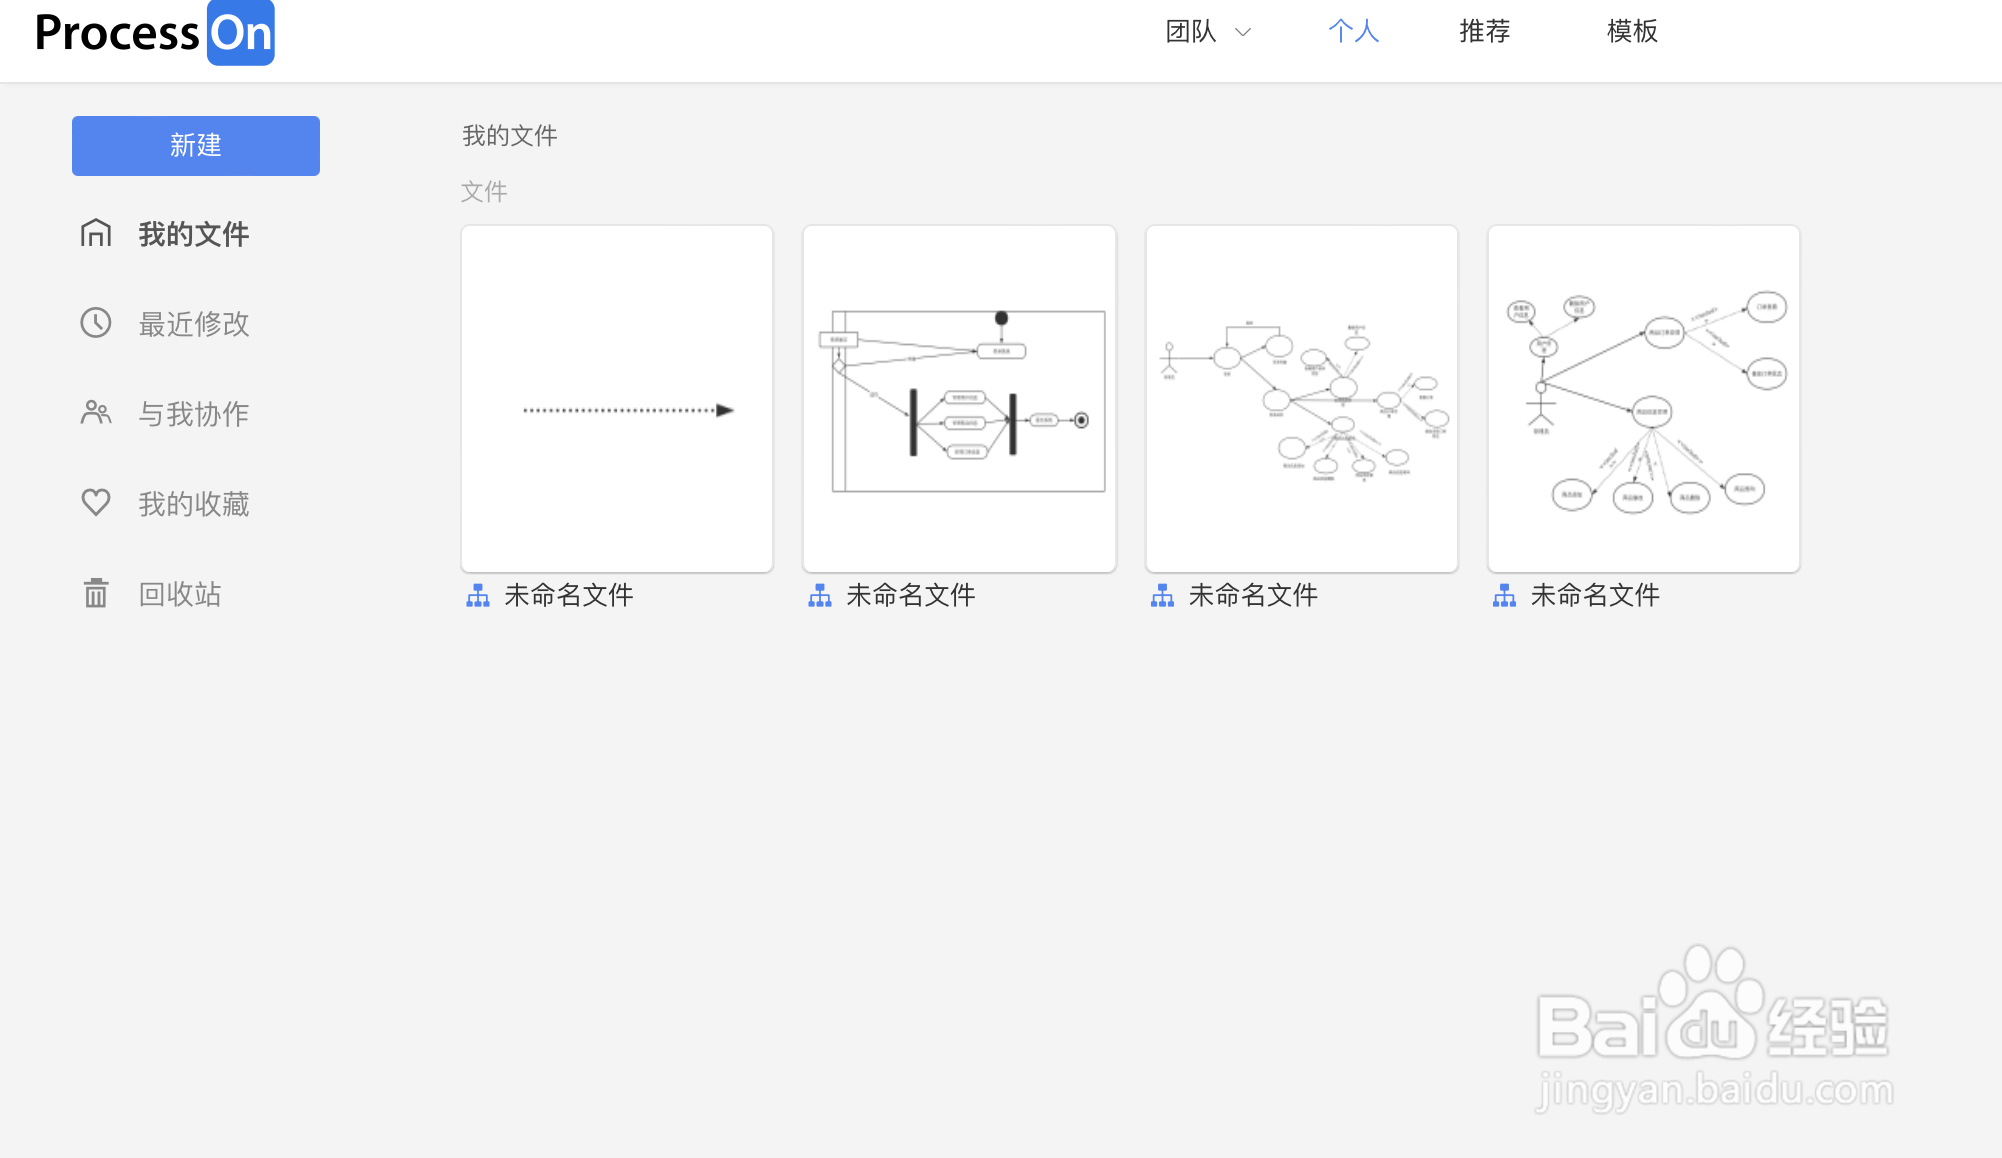Click the 我的文件 breadcrumb heading

click(x=510, y=136)
